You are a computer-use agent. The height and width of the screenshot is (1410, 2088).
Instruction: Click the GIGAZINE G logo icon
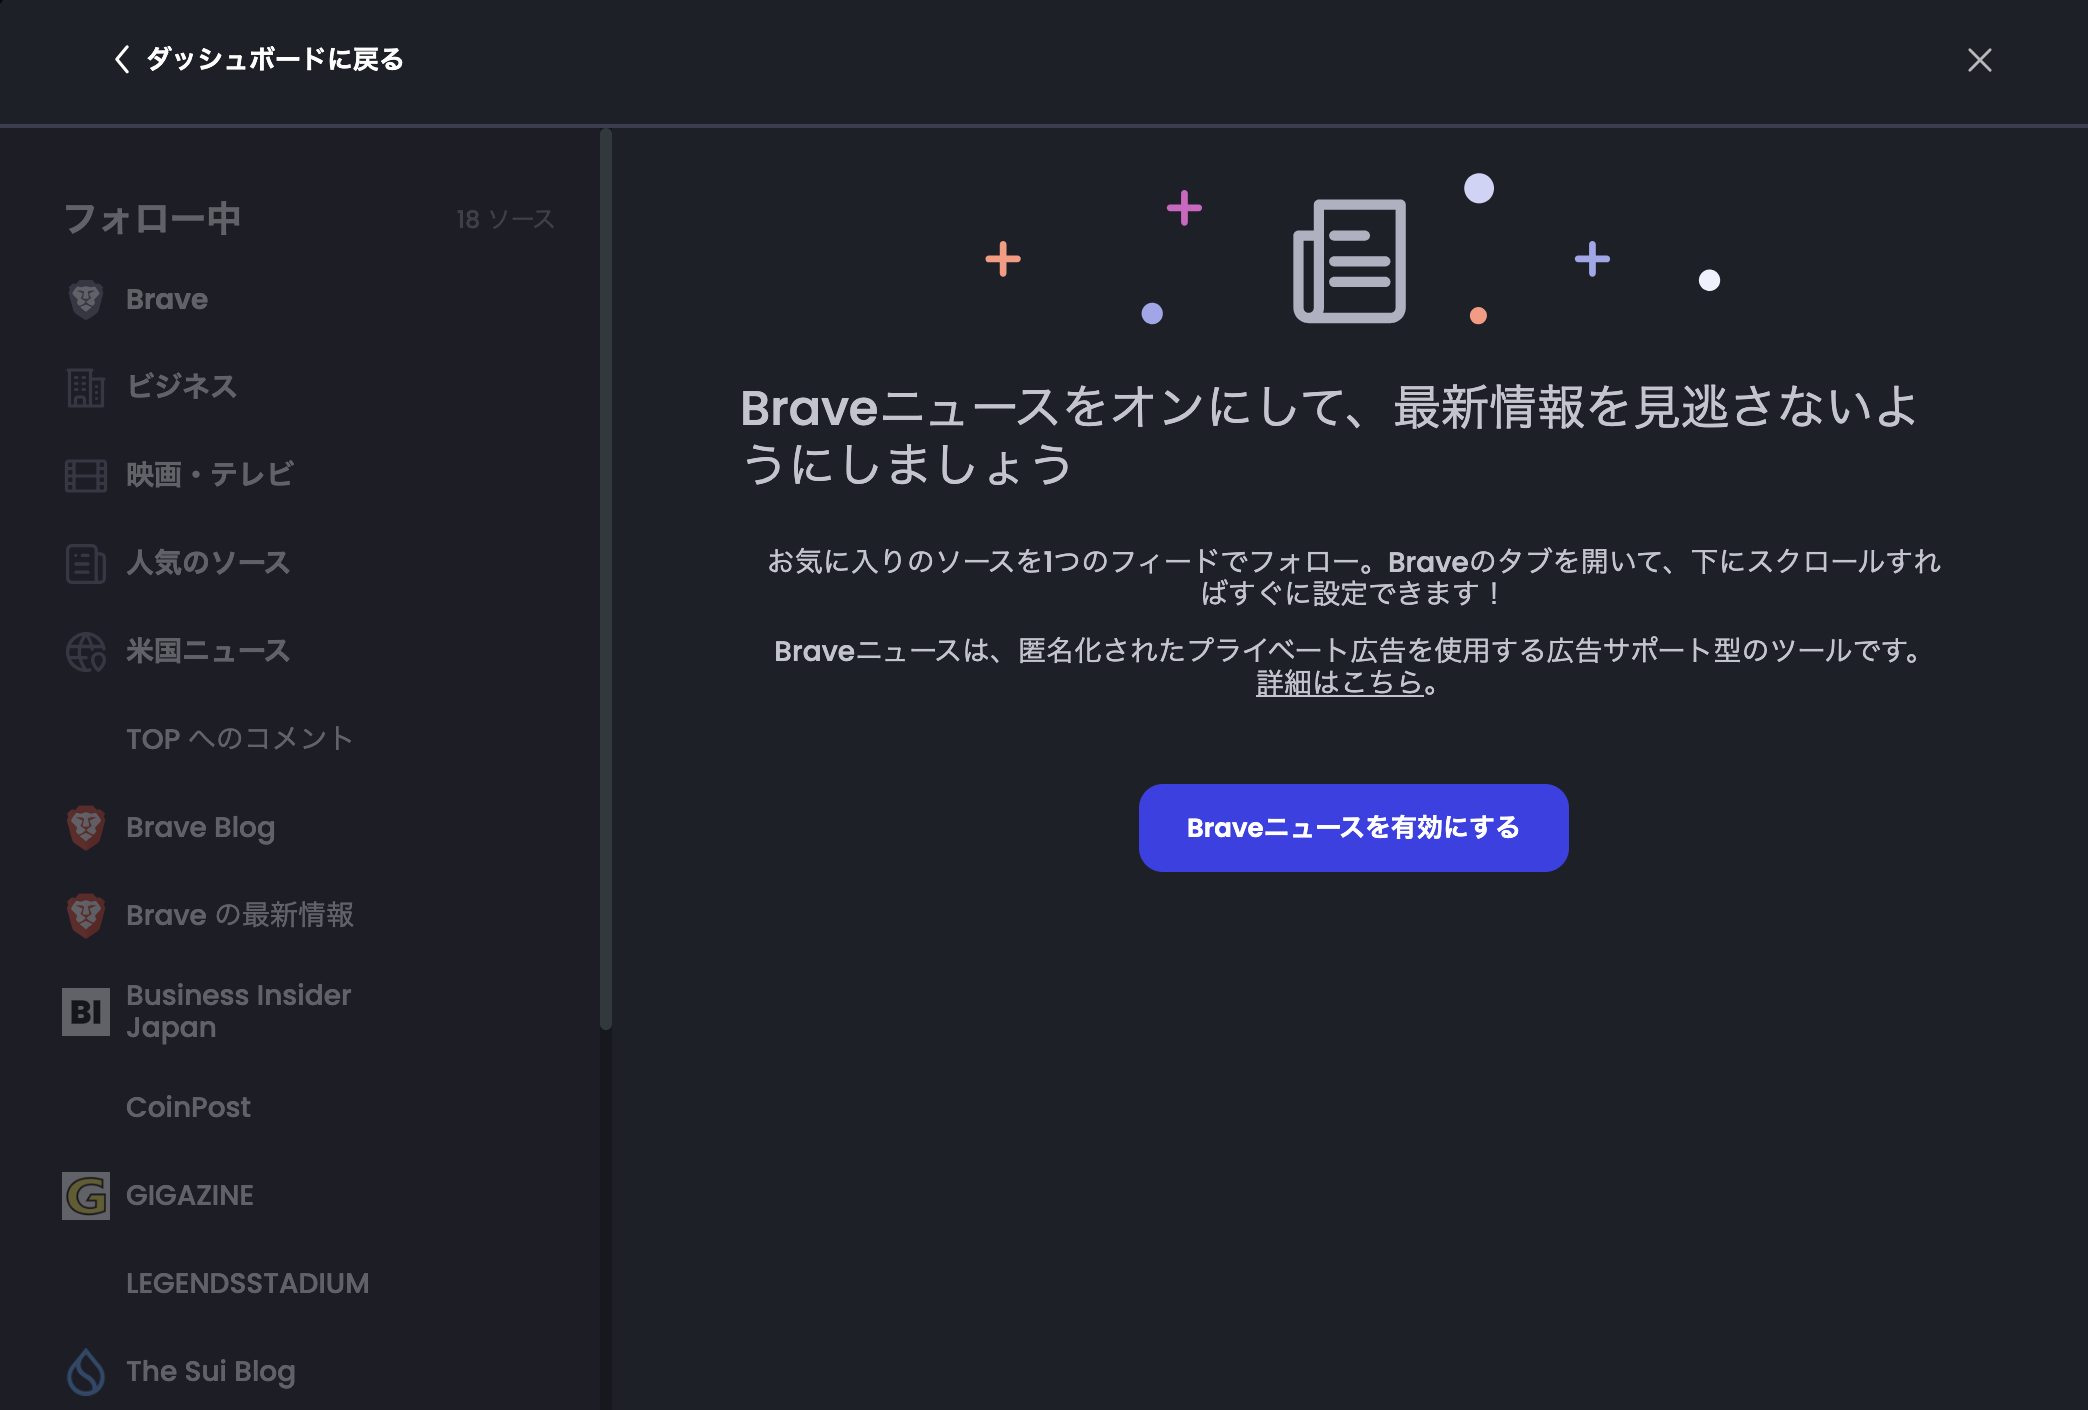pos(86,1195)
